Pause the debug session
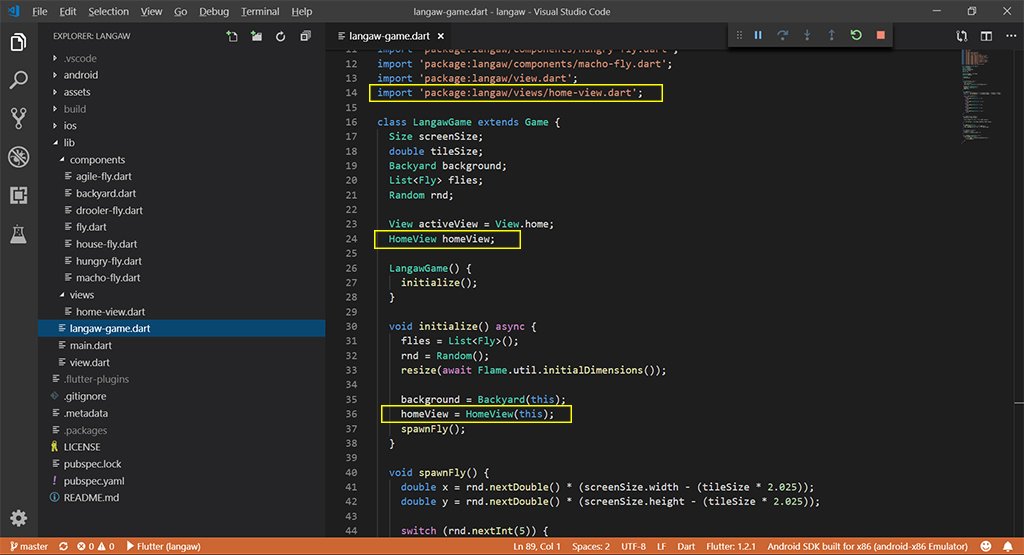Viewport: 1024px width, 555px height. click(x=758, y=35)
